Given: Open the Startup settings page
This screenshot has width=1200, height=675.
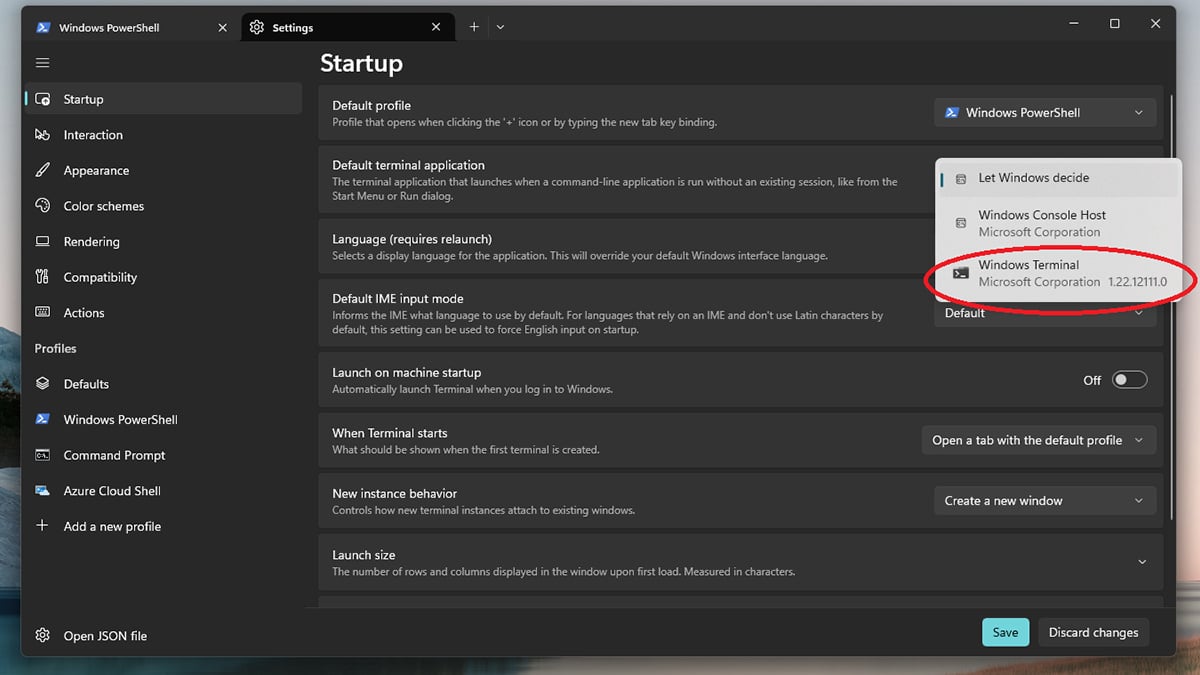Looking at the screenshot, I should 162,99.
